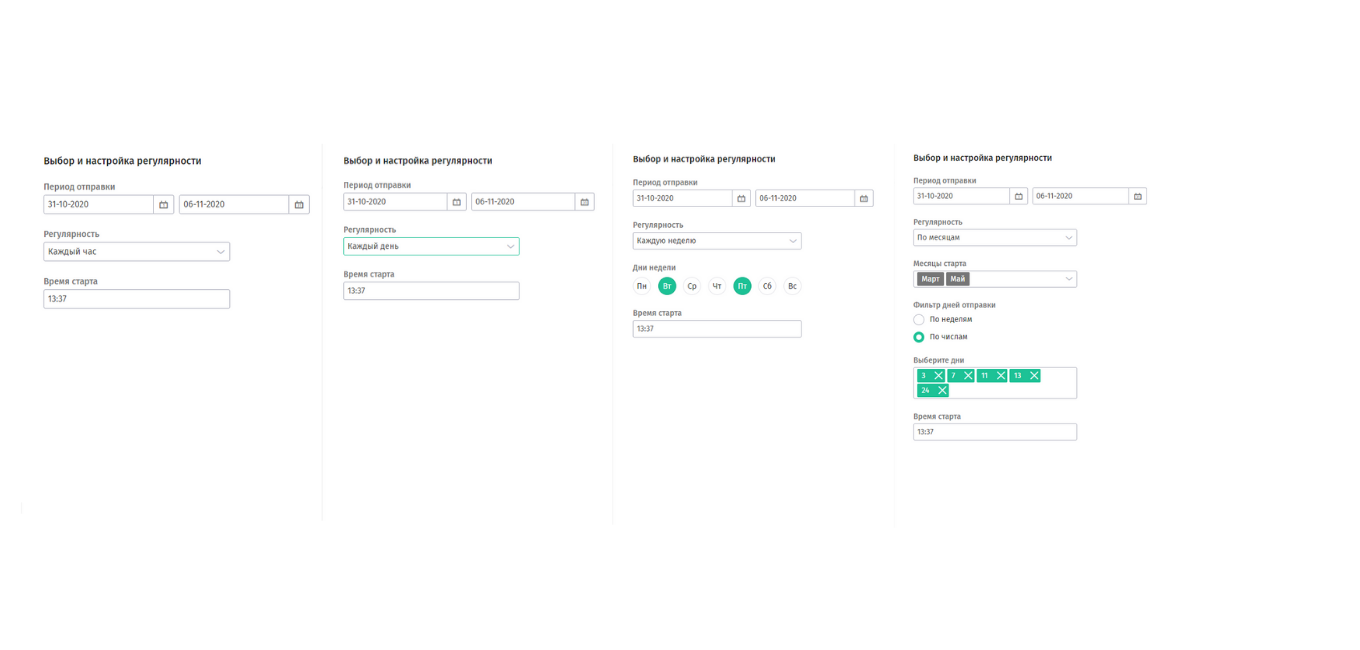The height and width of the screenshot is (650, 1360).
Task: Open start date calendar in Каждую неделю form
Action: [742, 198]
